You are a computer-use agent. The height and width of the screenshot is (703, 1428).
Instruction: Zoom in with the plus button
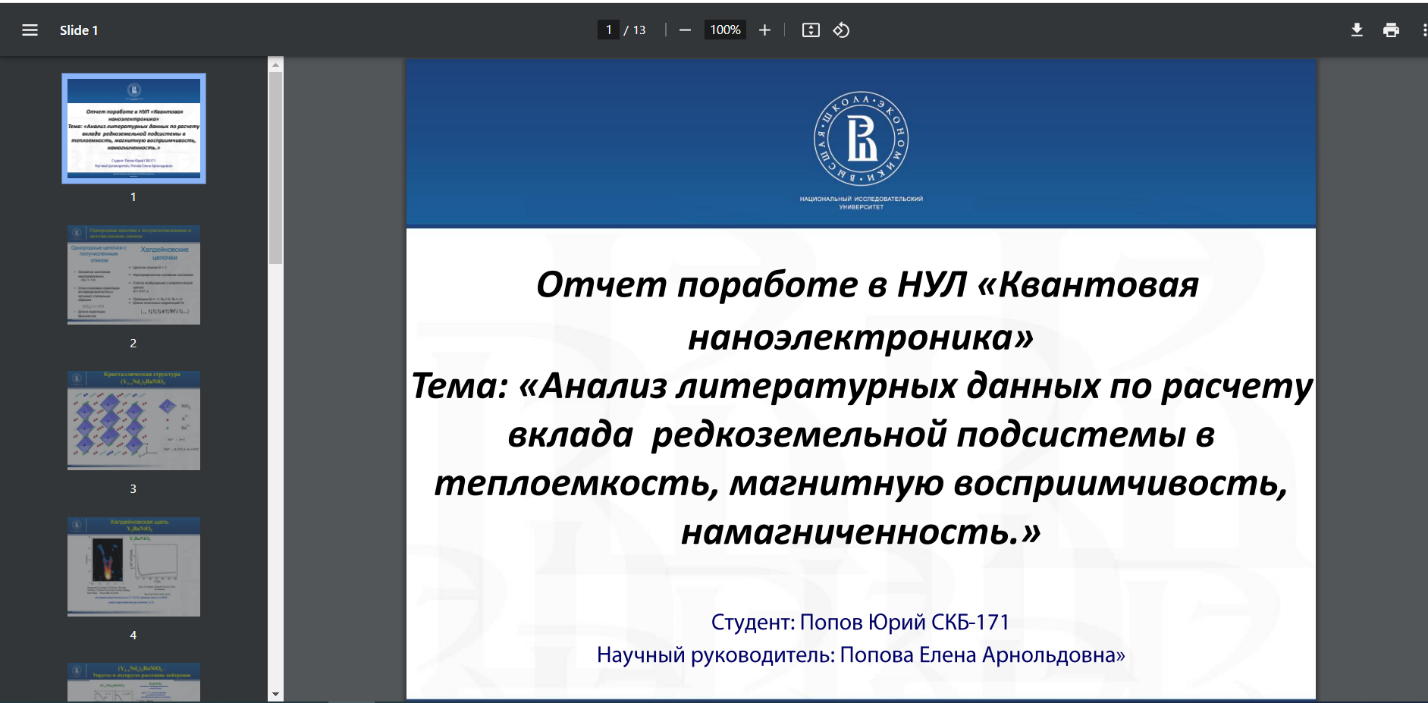pos(765,30)
